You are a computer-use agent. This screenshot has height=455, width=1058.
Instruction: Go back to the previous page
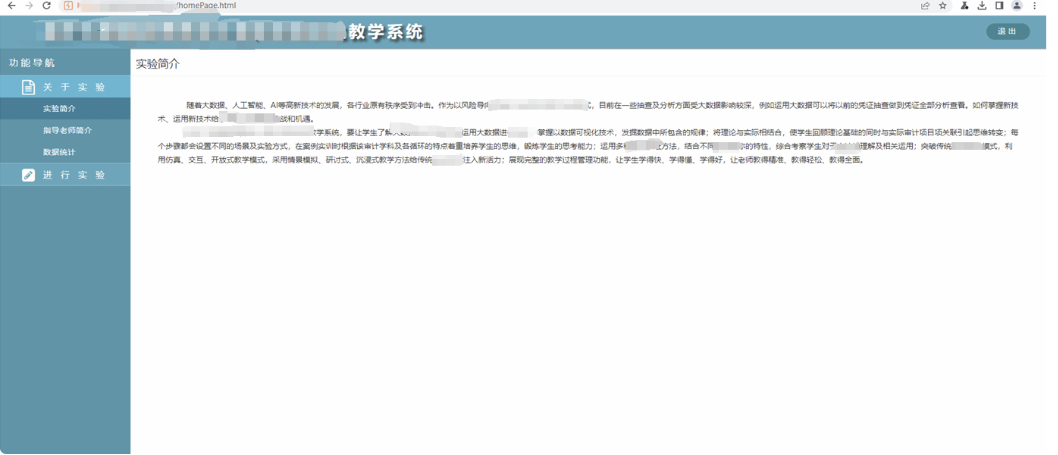(11, 5)
